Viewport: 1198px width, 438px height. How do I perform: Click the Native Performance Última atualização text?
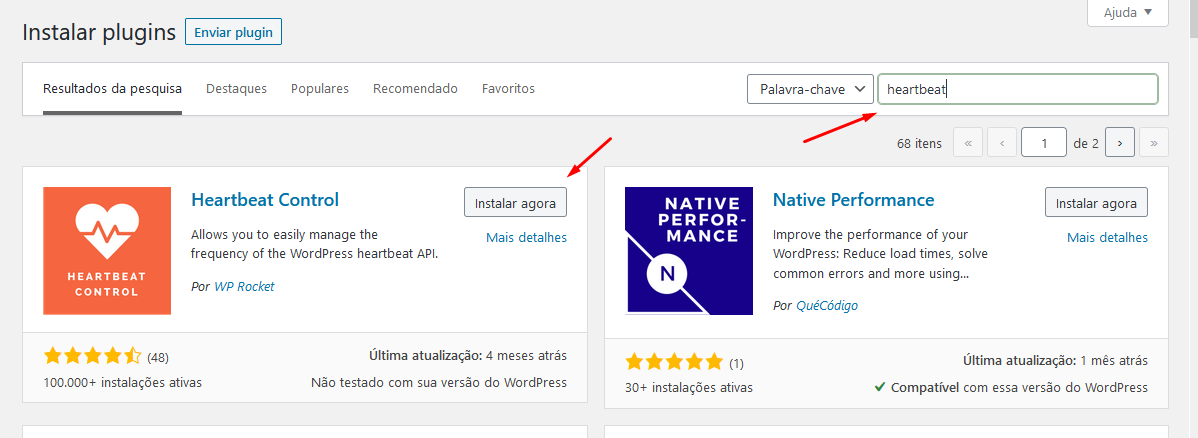pos(1055,360)
